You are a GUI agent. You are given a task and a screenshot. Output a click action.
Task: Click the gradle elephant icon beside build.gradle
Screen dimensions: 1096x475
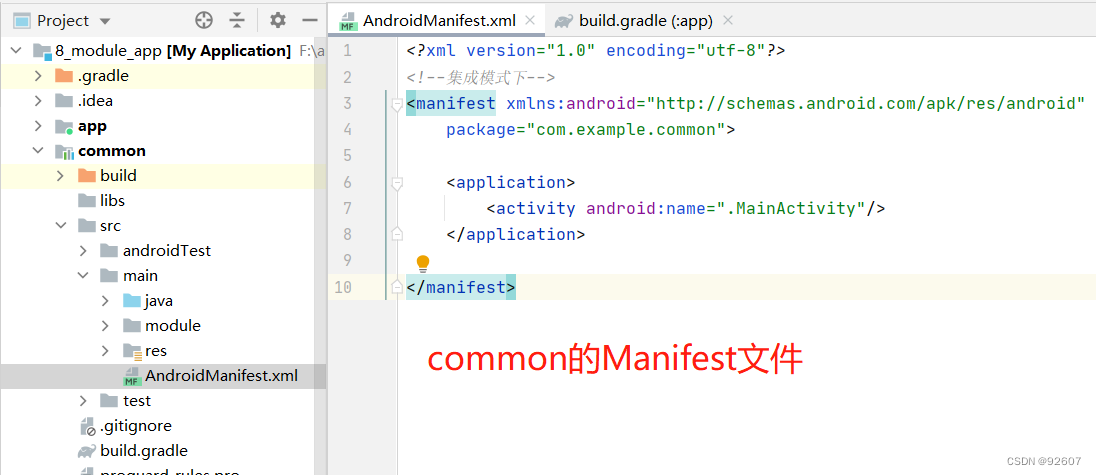click(86, 451)
